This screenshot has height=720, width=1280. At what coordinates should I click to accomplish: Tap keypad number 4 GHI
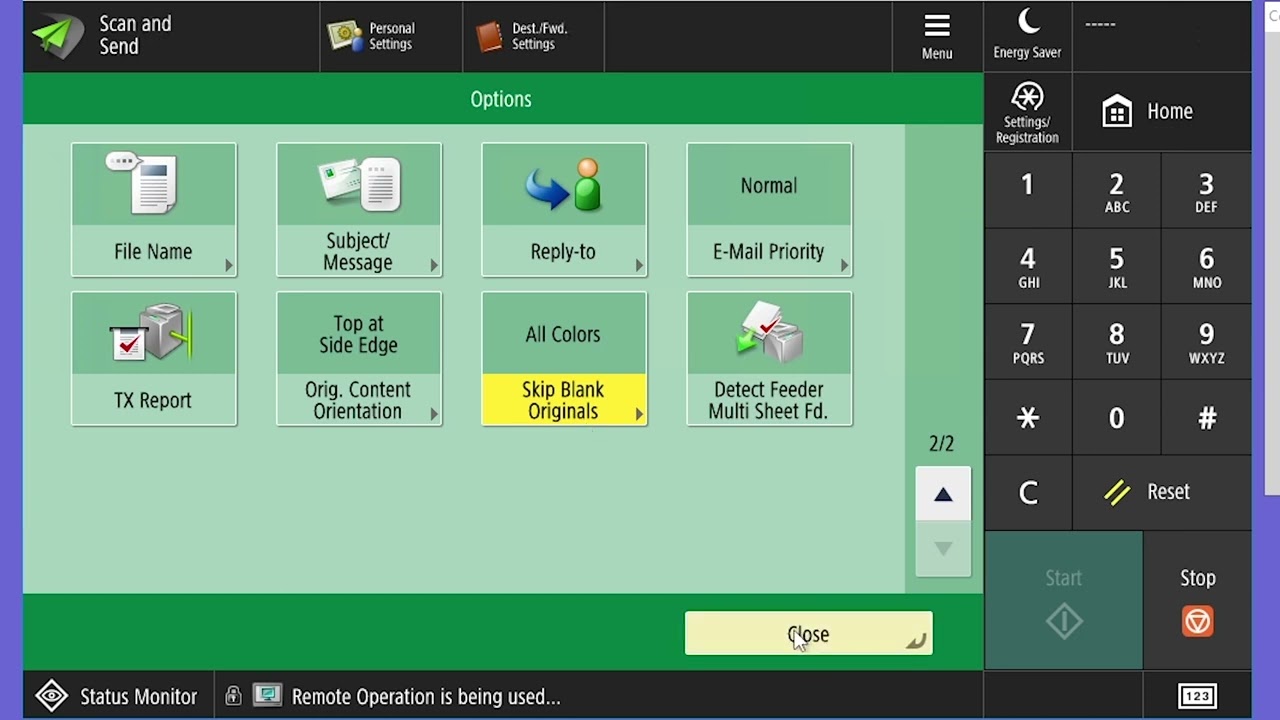(x=1027, y=266)
